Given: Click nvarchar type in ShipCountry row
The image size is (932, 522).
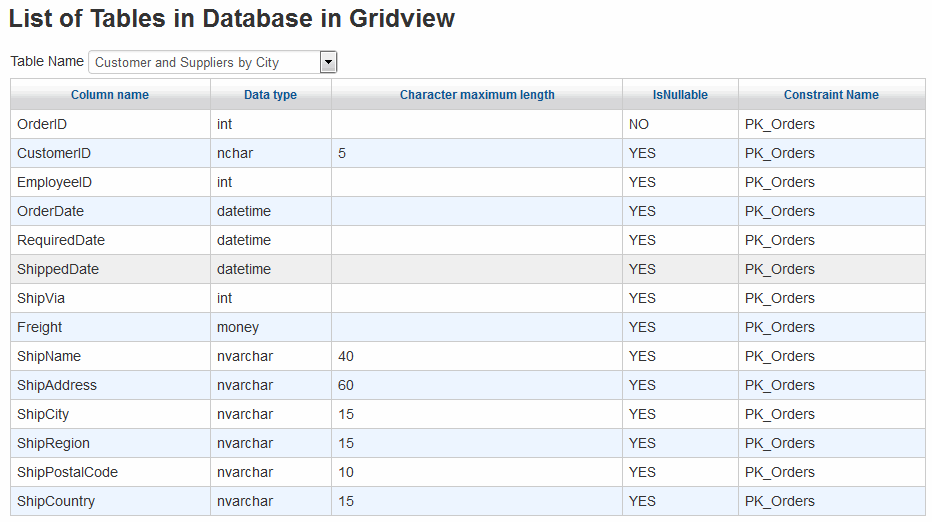Looking at the screenshot, I should coord(271,501).
